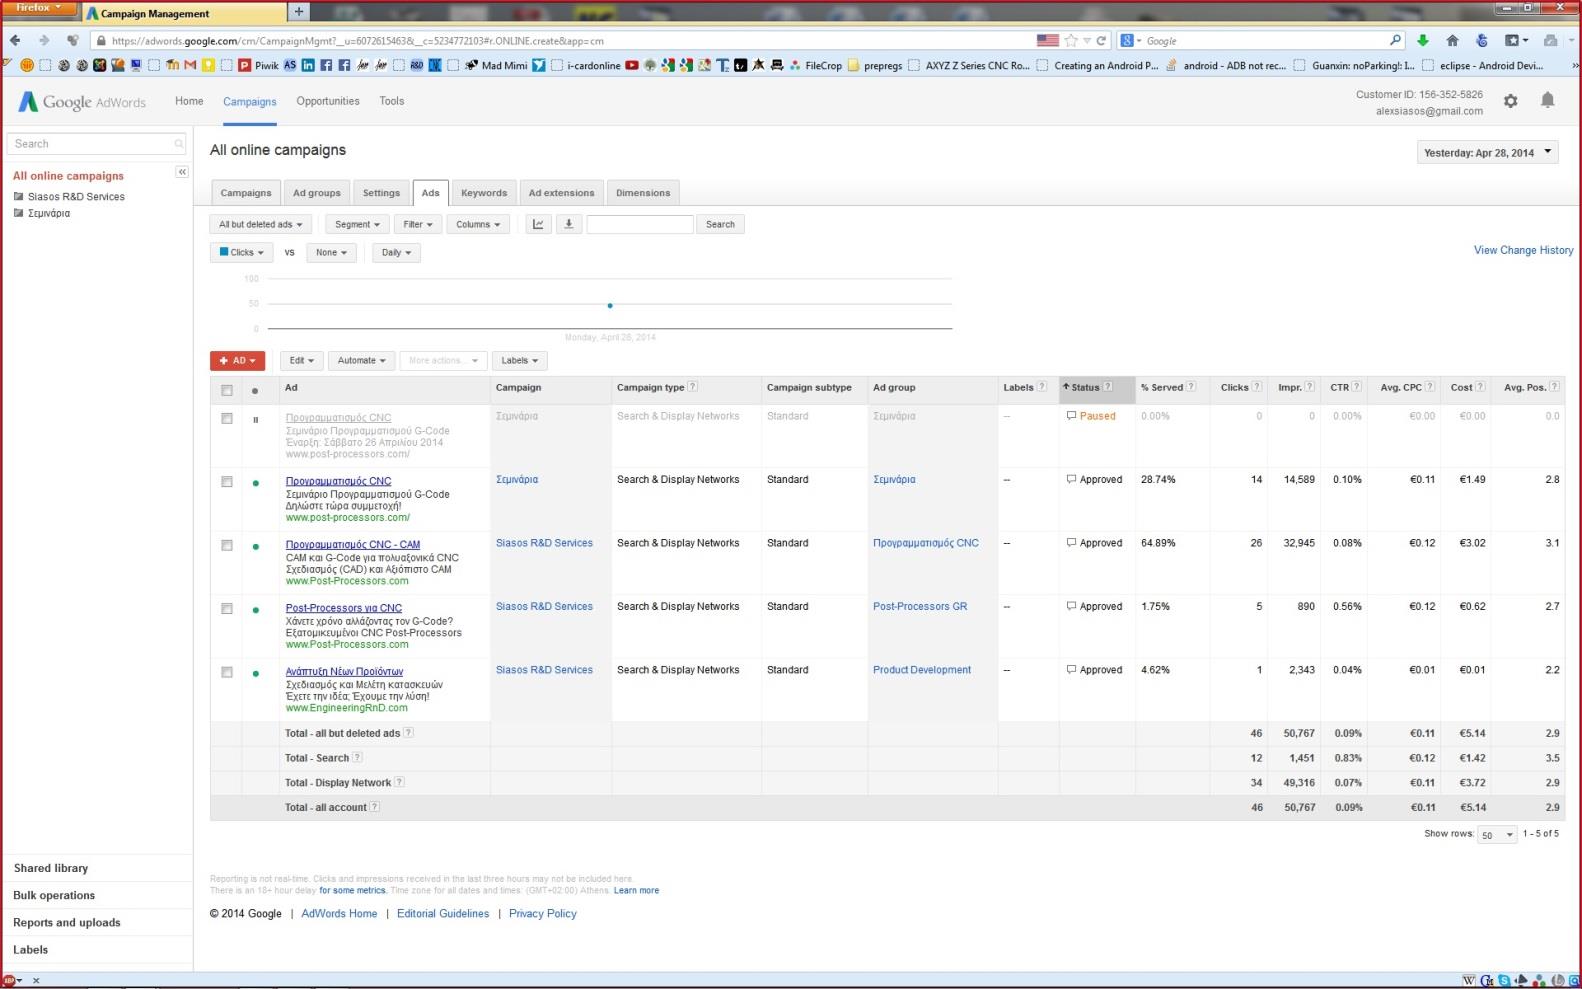Toggle the chart view icon
Viewport: 1582px width, 989px height.
[x=538, y=224]
